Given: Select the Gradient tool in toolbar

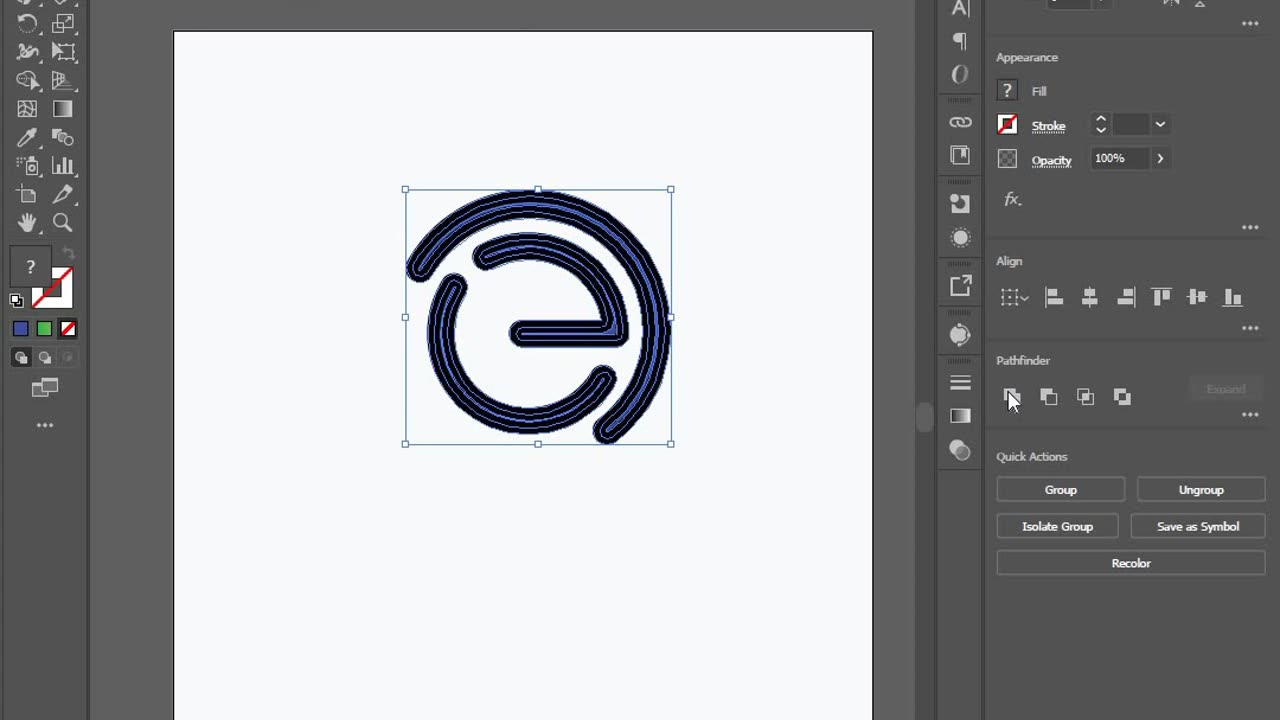Looking at the screenshot, I should [x=63, y=109].
